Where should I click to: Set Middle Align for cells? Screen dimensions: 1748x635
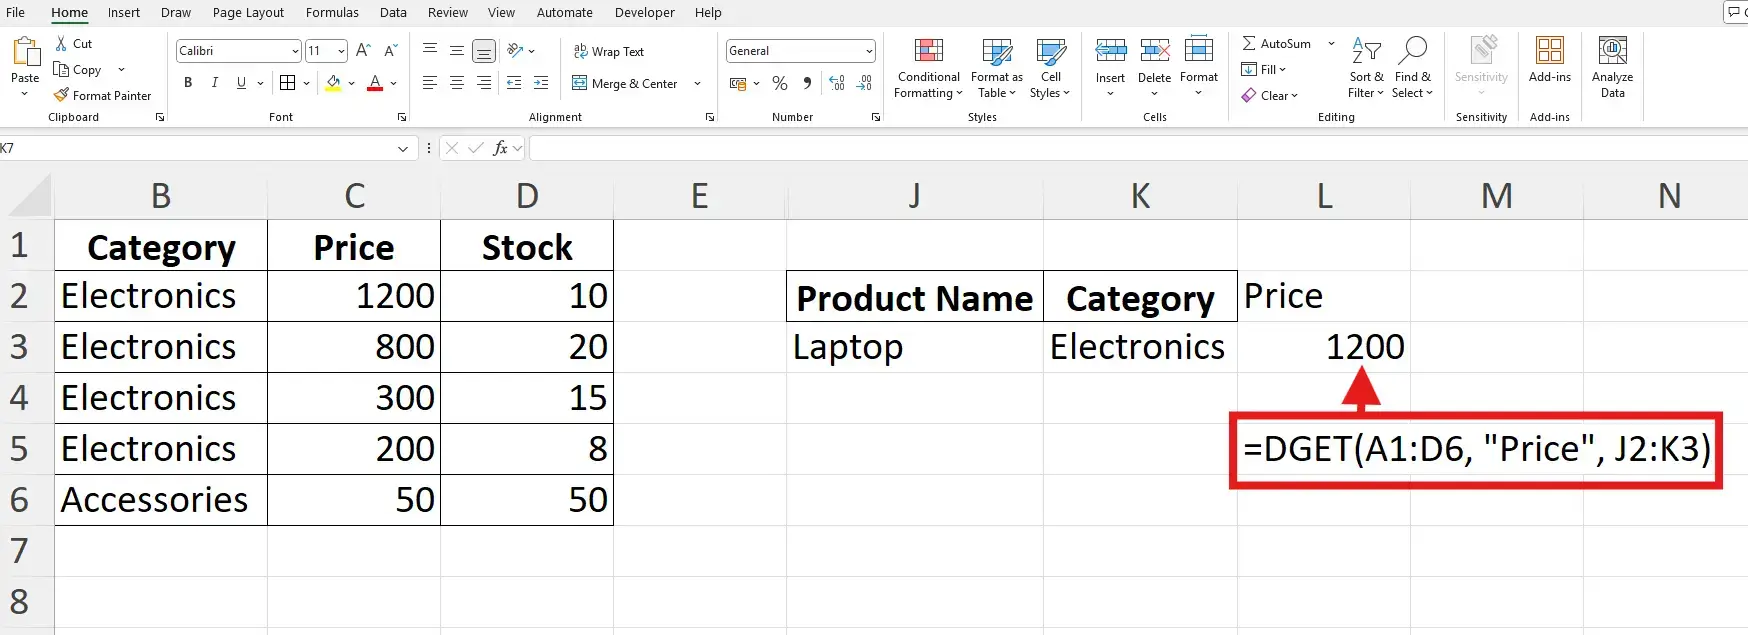(457, 50)
